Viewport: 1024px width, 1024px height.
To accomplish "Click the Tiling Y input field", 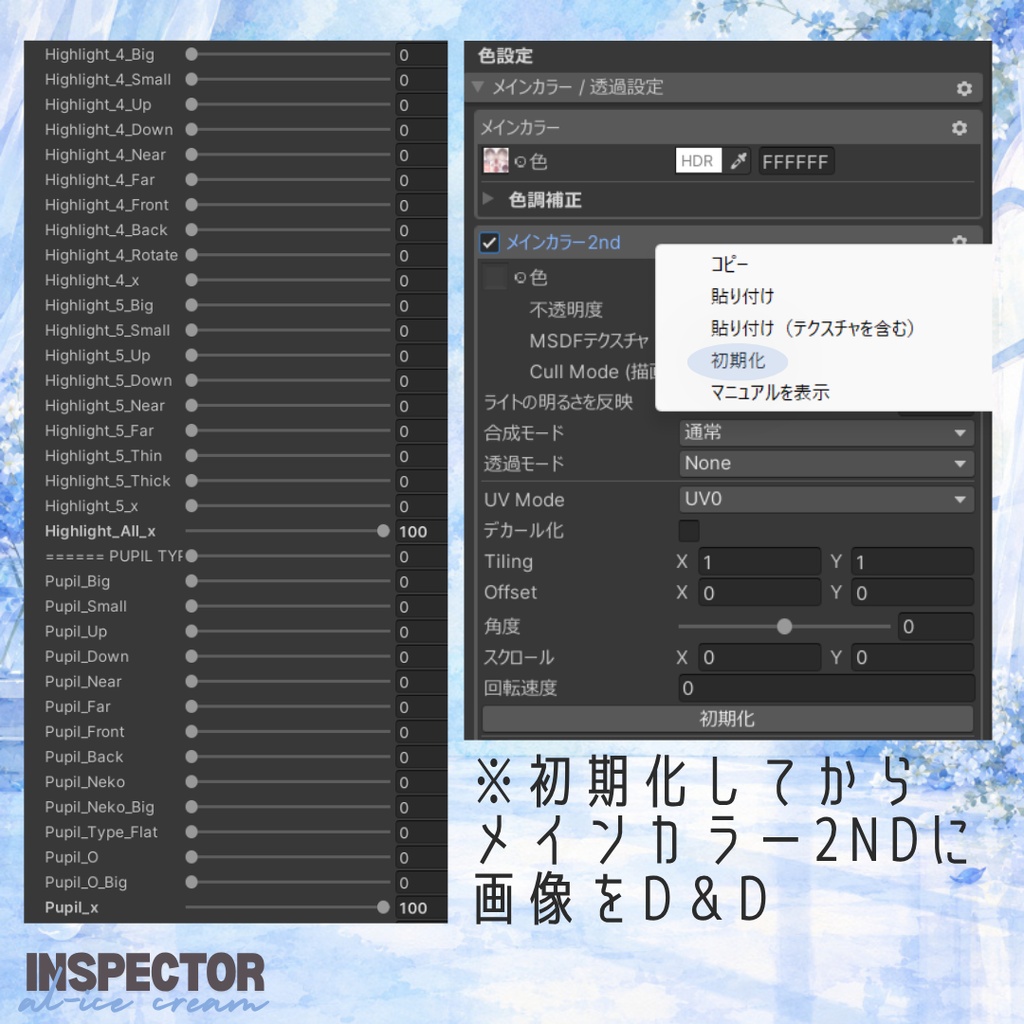I will pos(912,562).
